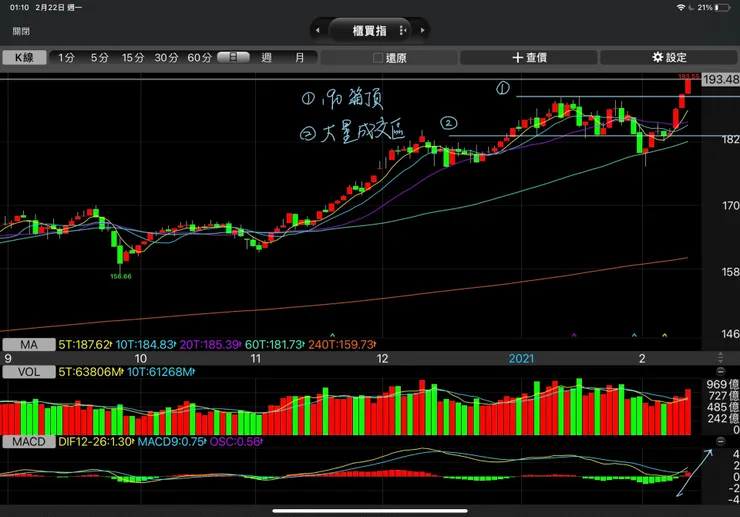This screenshot has width=740, height=517.
Task: Enable the 還原 checkbox
Action: click(378, 58)
